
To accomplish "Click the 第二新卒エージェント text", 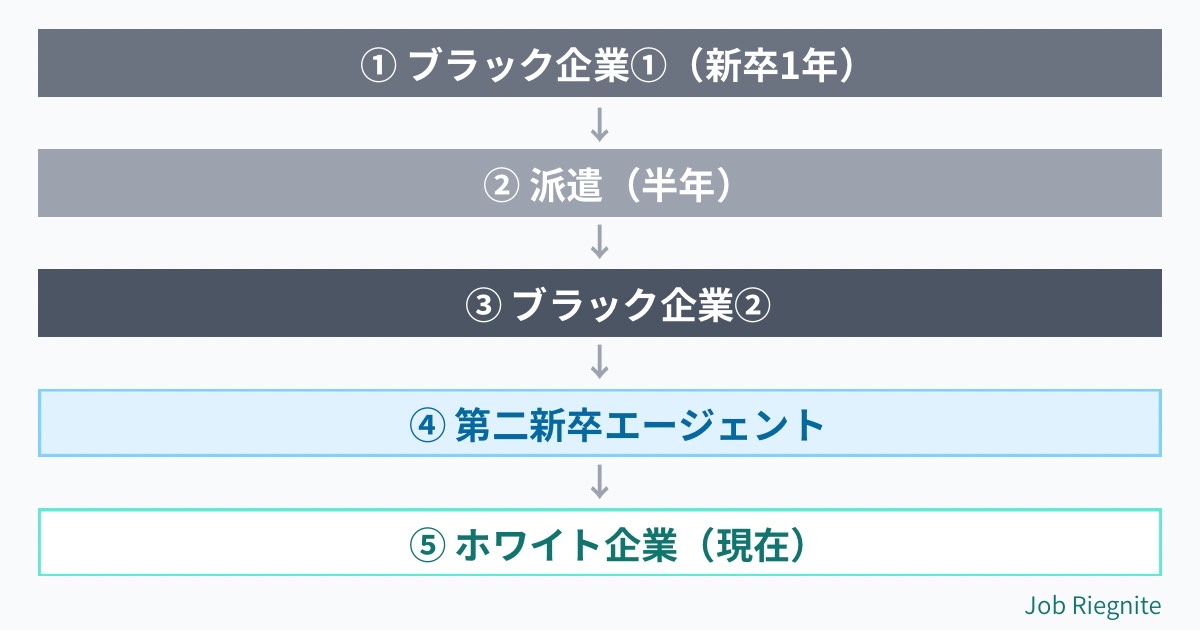I will (x=640, y=426).
